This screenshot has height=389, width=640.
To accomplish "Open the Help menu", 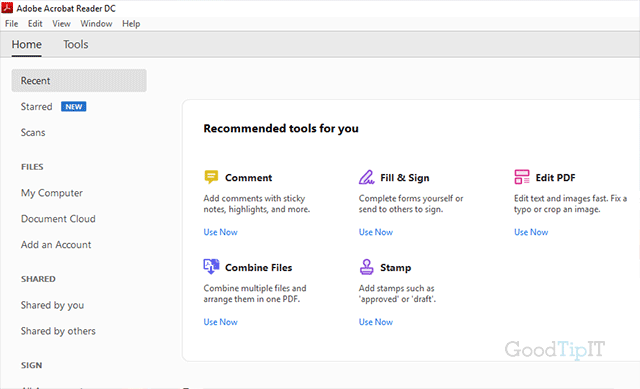I will 131,24.
